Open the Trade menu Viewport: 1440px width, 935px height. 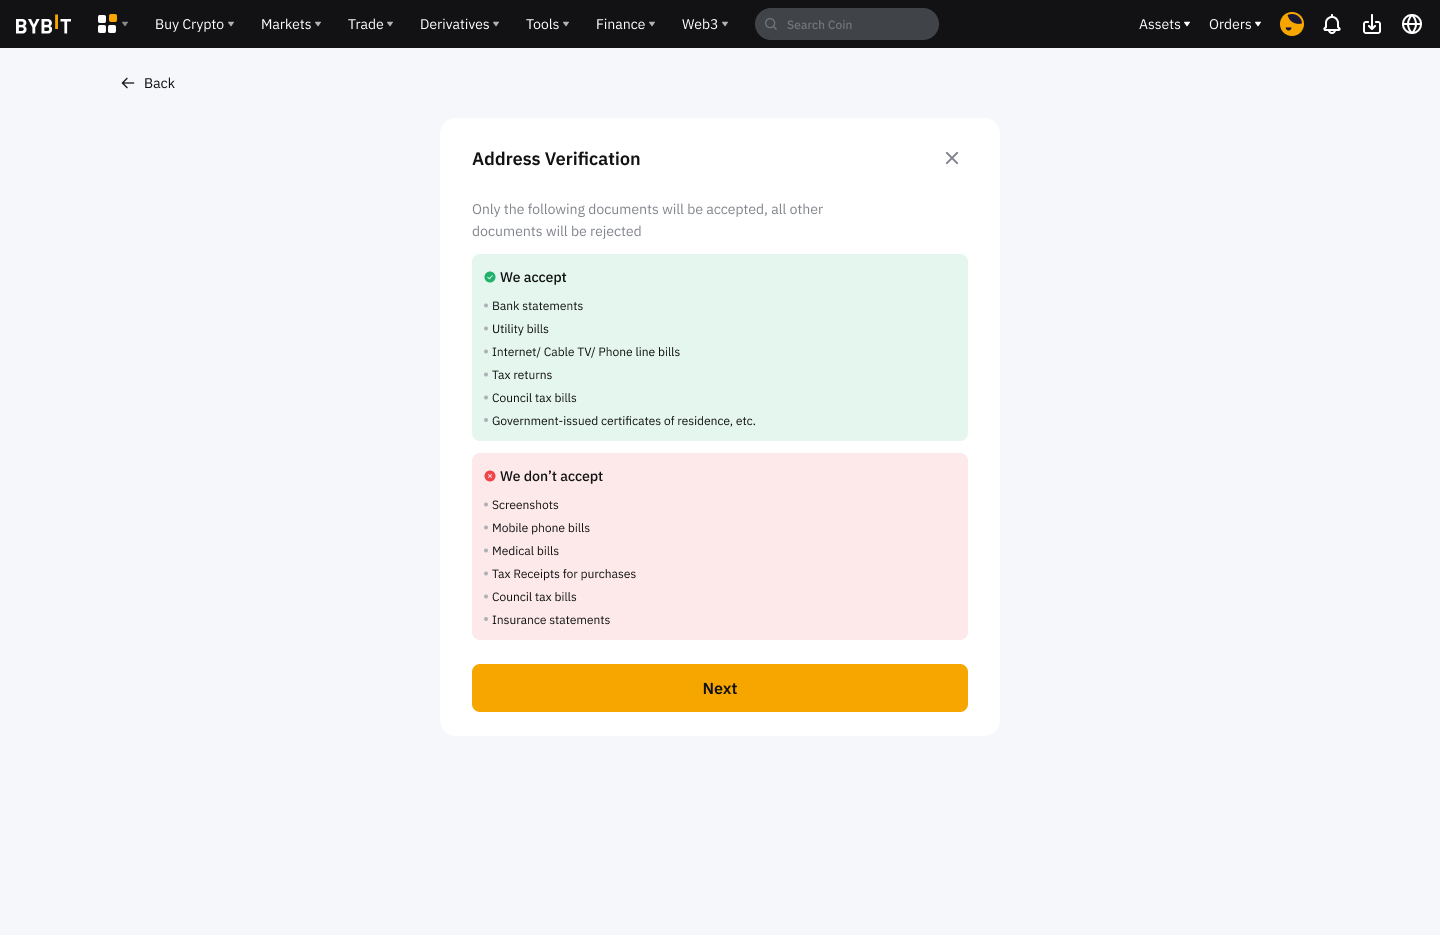pos(370,24)
